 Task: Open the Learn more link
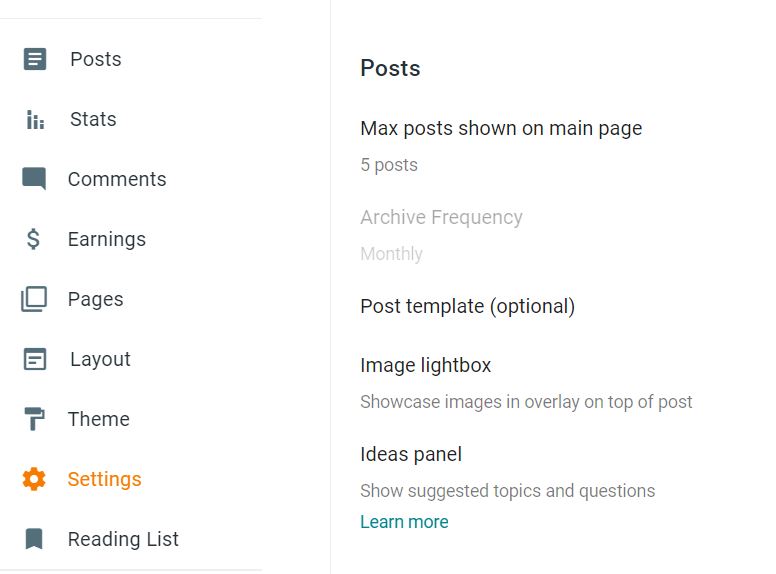[x=404, y=522]
